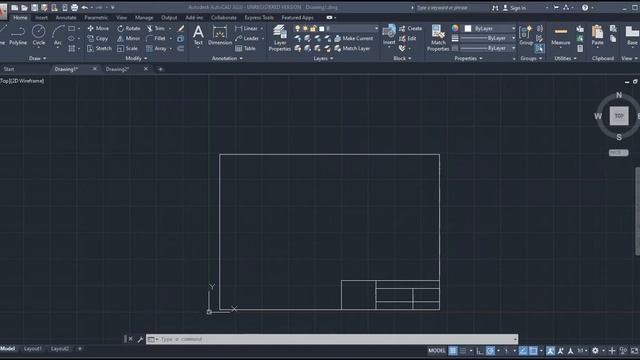640x360 pixels.
Task: Open the Dimension tool
Action: [220, 35]
